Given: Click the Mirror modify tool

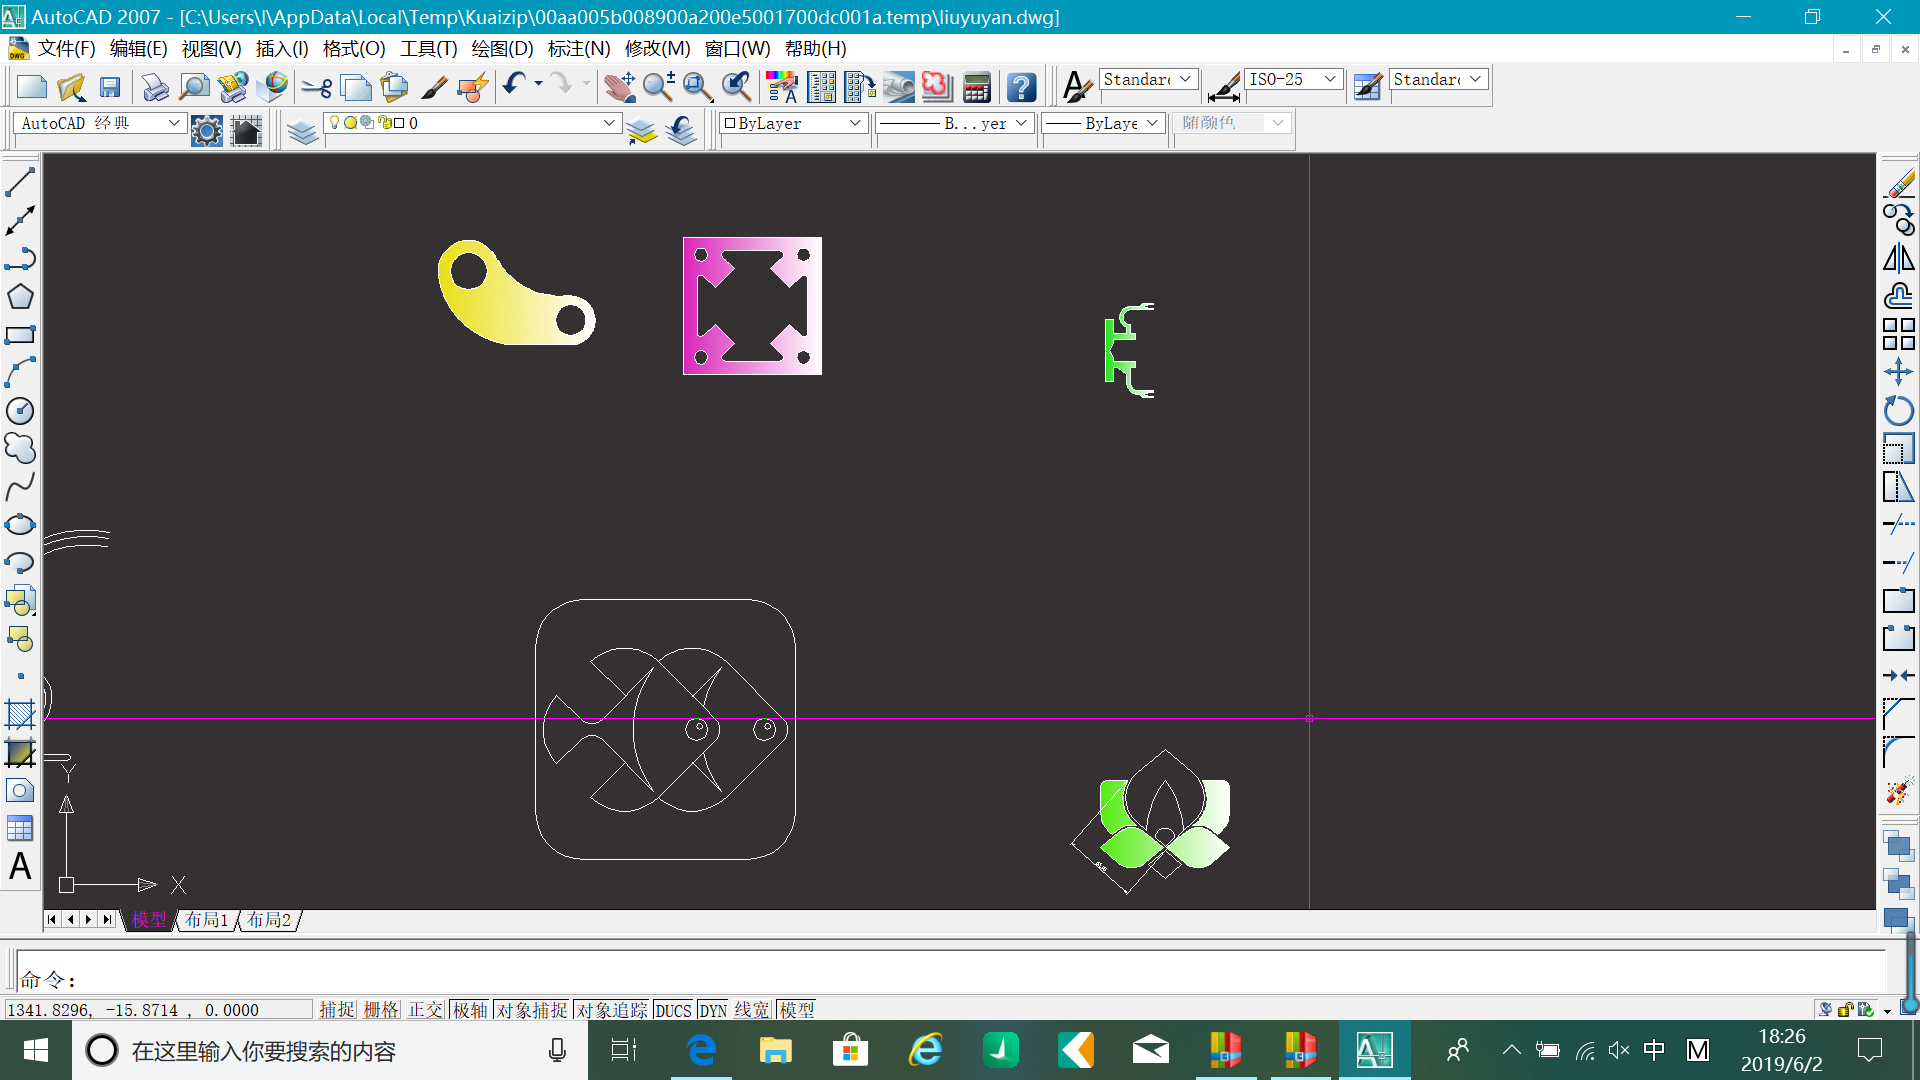Looking at the screenshot, I should pos(1898,259).
